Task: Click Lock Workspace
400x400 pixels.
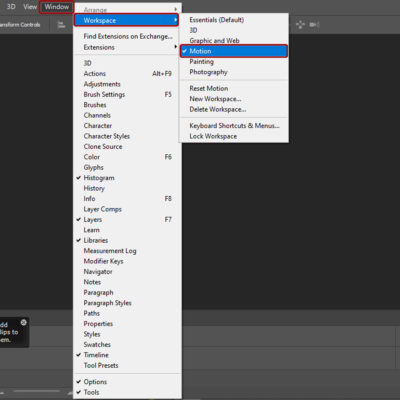Action: (x=234, y=136)
